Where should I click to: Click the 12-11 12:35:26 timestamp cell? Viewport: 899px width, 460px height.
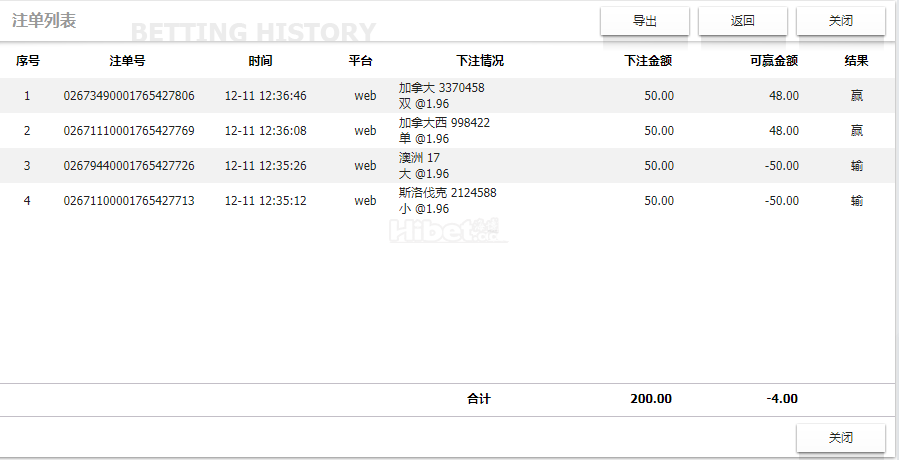click(266, 166)
